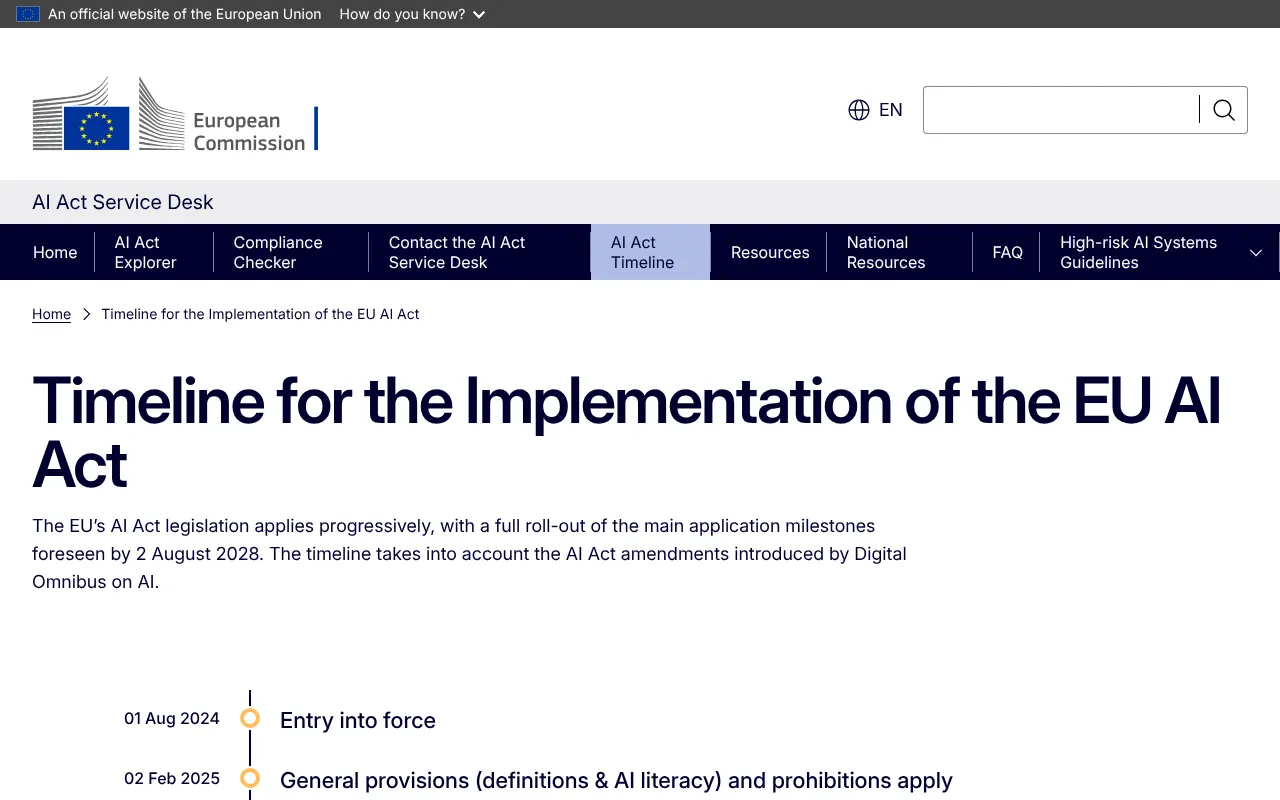Viewport: 1280px width, 800px height.
Task: Click the 'Entry into force' timeline heading
Action: [x=358, y=720]
